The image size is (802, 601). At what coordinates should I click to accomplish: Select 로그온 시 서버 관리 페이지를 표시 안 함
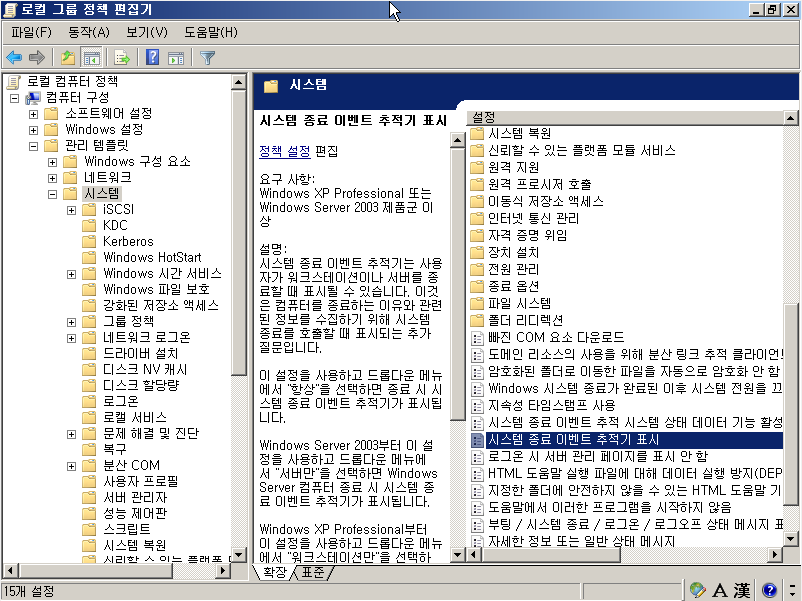click(x=598, y=456)
